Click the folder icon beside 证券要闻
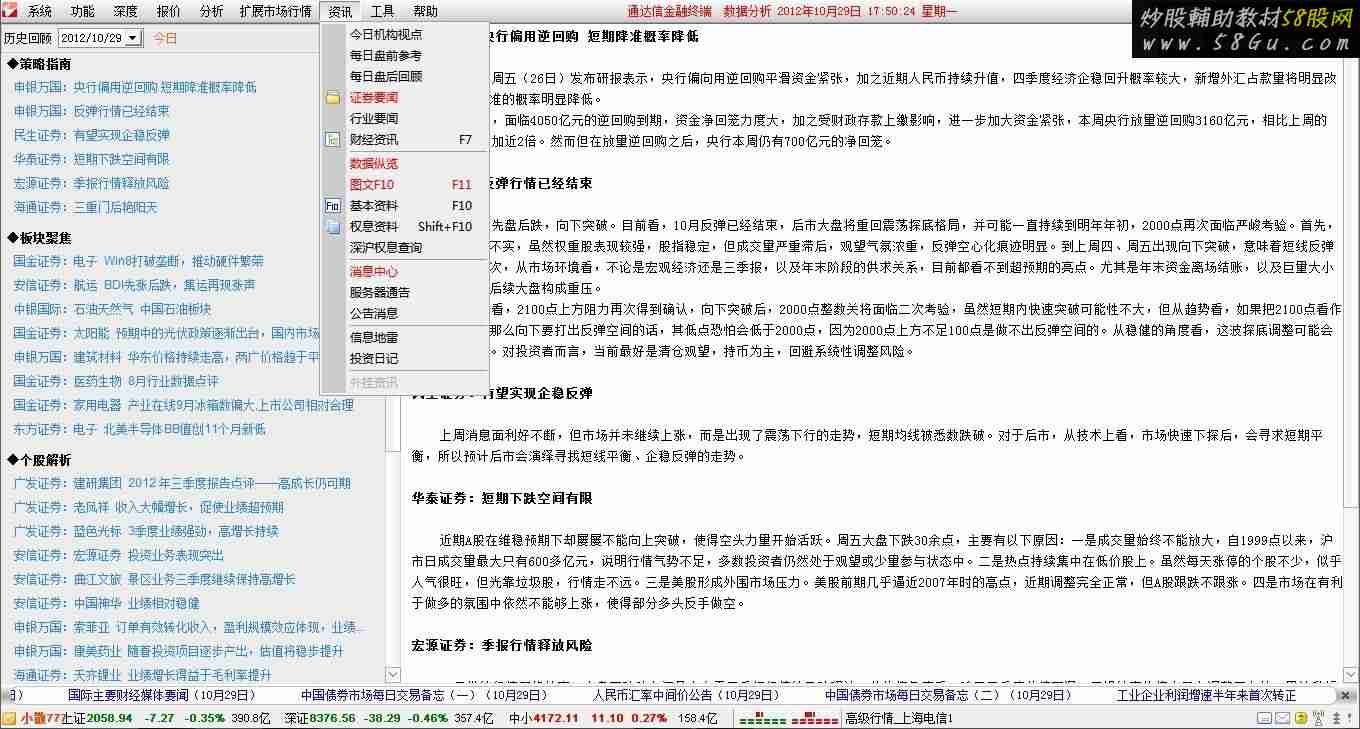 click(332, 98)
